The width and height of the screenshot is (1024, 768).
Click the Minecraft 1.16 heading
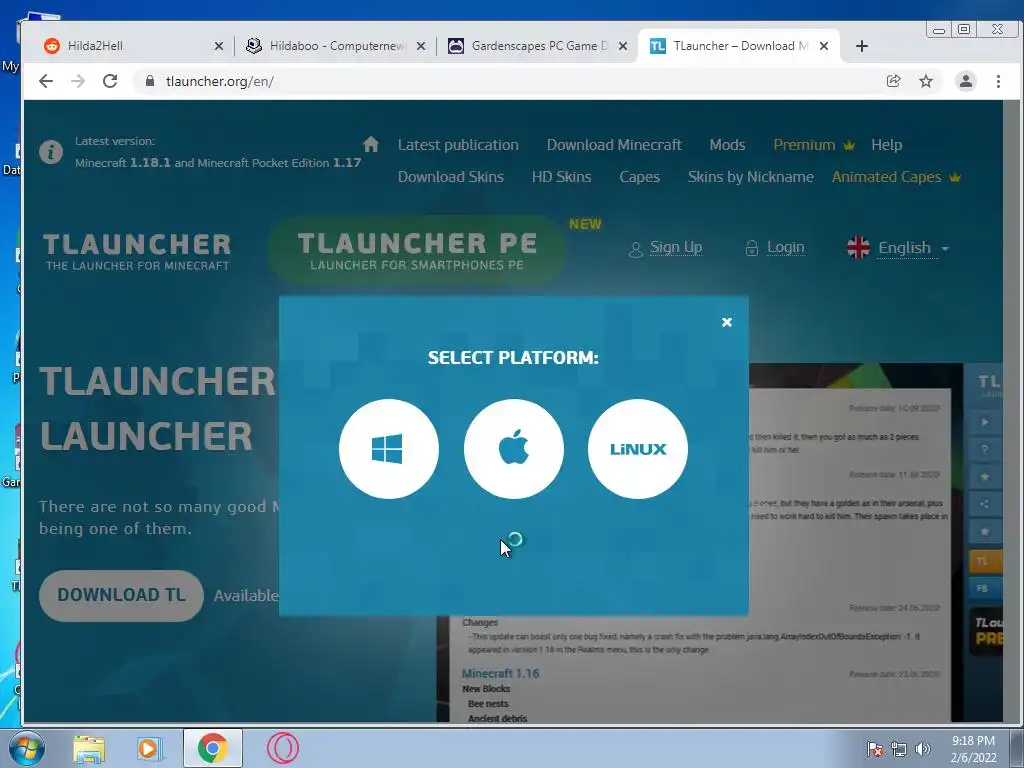[x=500, y=673]
